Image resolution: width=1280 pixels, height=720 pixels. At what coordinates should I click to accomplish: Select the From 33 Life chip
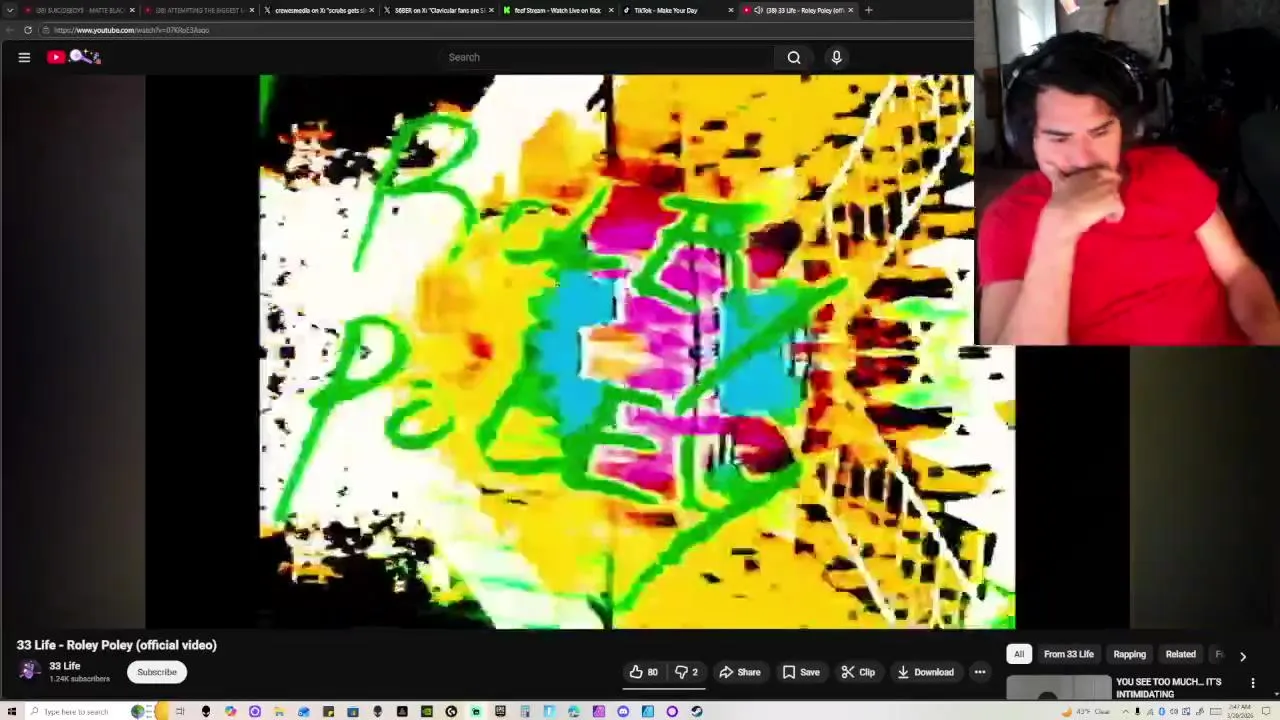(x=1068, y=654)
